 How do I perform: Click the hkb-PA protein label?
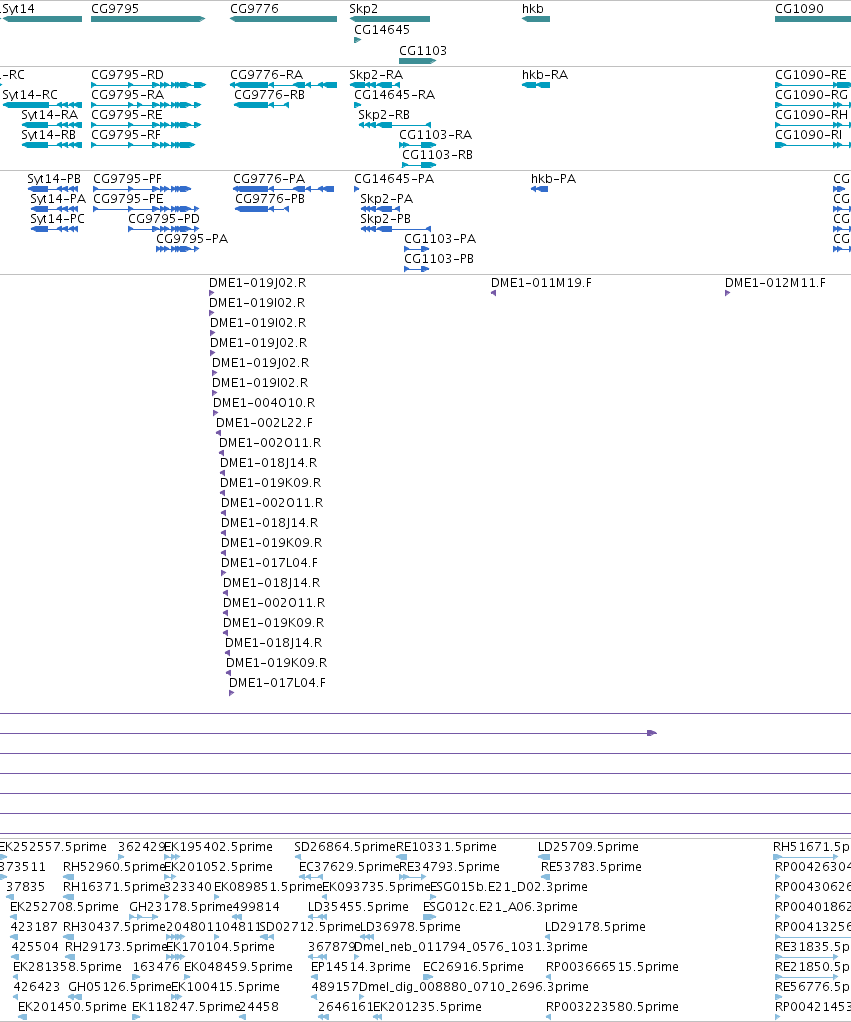tap(554, 179)
